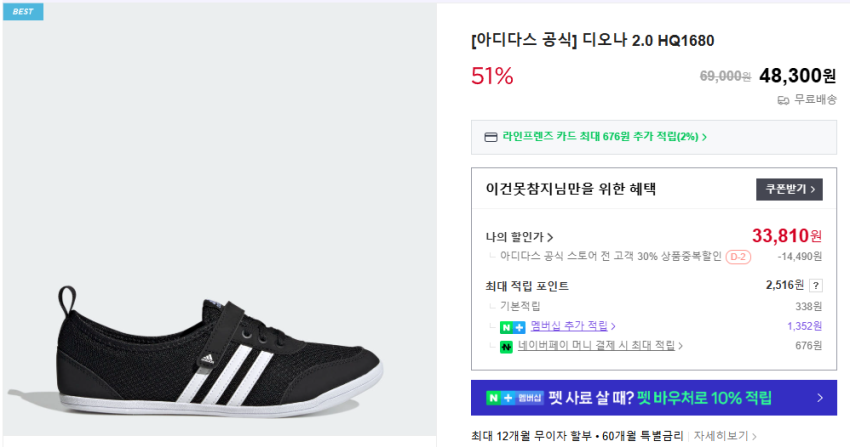Open 멤버십 추가 적립 link
Screen dimensions: 850x447
[x=572, y=326]
